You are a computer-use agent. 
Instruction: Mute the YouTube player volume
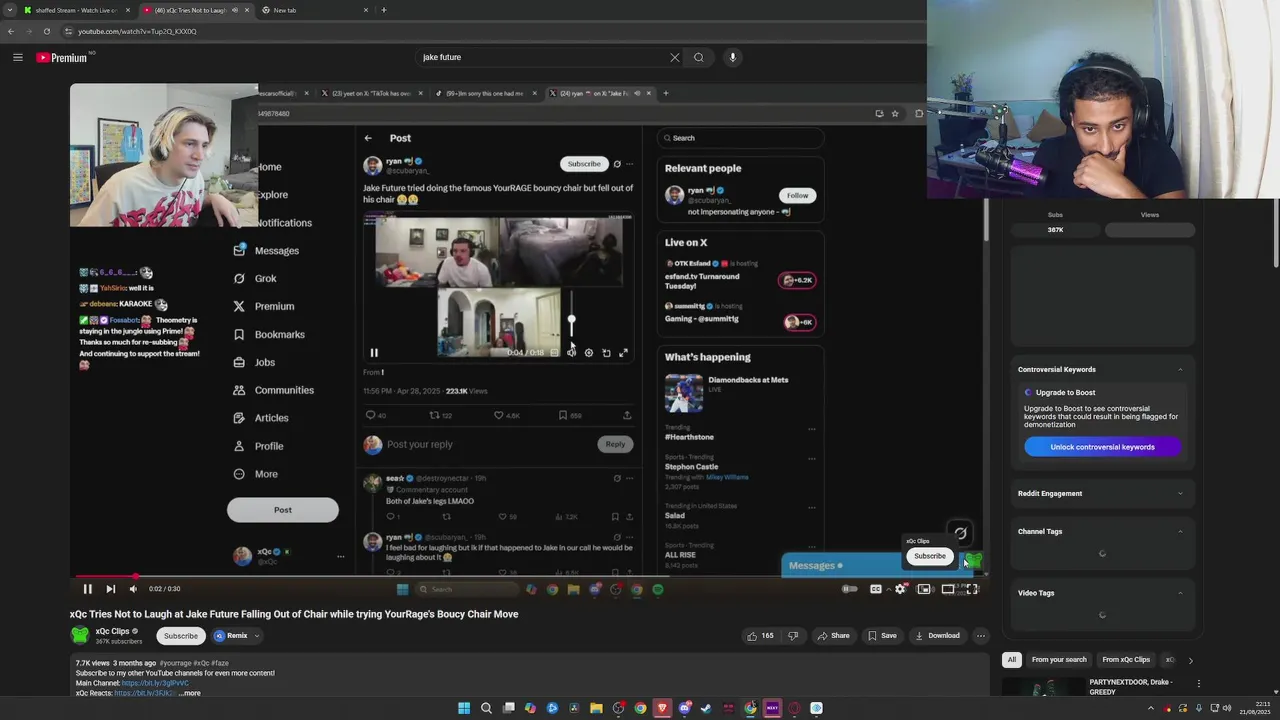pos(133,589)
